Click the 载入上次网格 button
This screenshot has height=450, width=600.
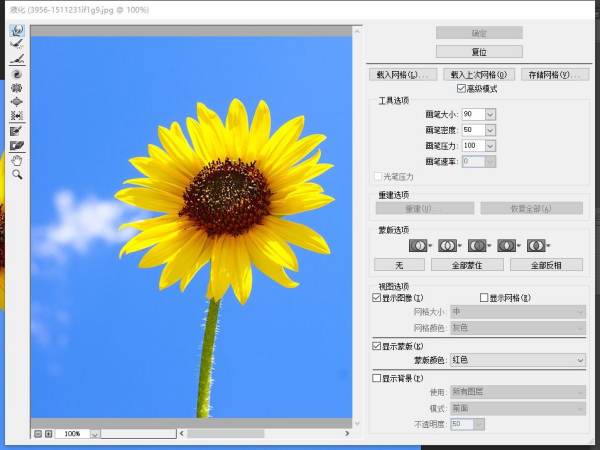pyautogui.click(x=479, y=75)
